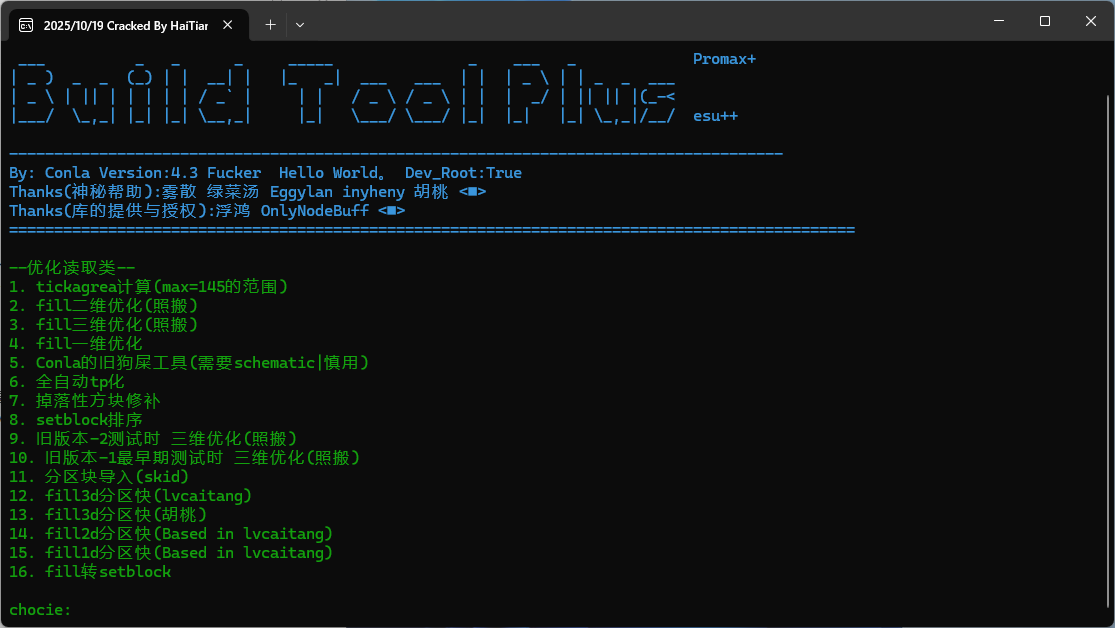Viewport: 1115px width, 628px height.
Task: Click the chocie: input prompt
Action: [40, 610]
